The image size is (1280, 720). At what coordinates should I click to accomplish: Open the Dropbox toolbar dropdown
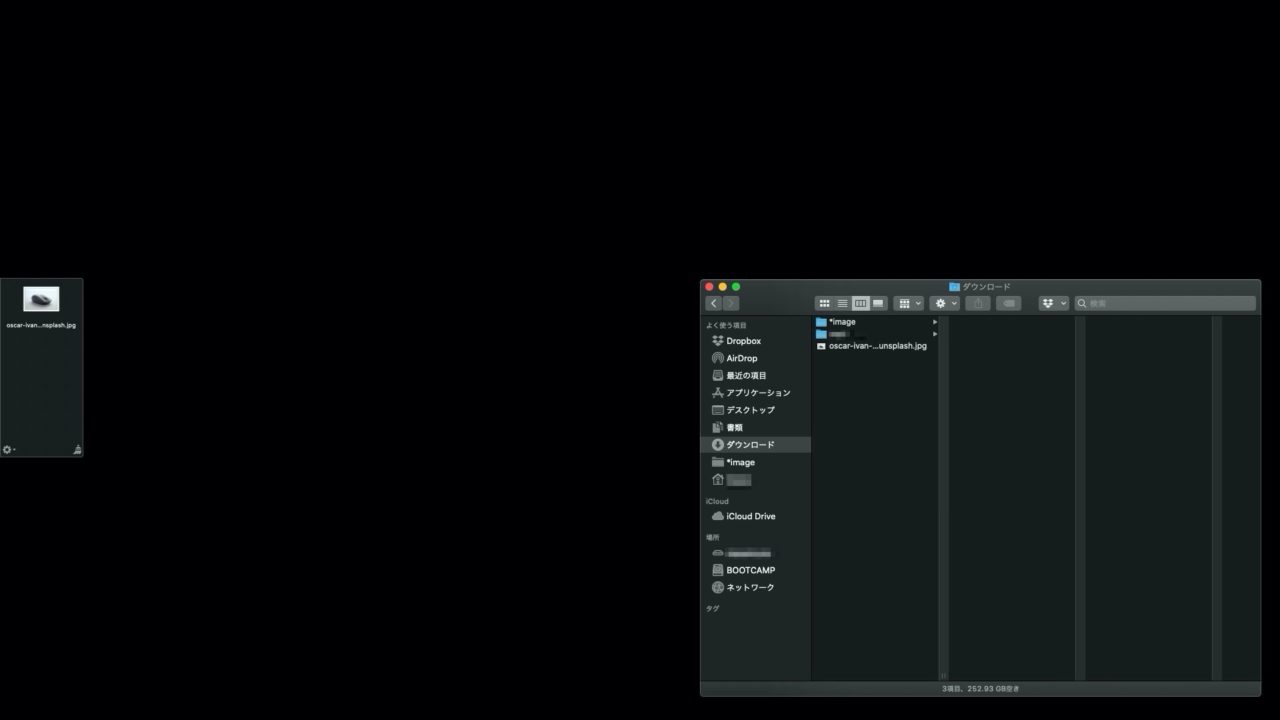tap(1054, 303)
